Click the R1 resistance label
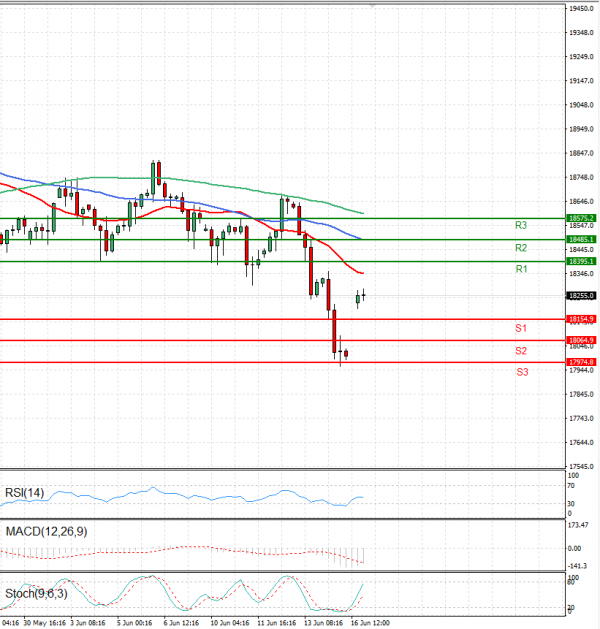The width and height of the screenshot is (600, 629). tap(521, 269)
